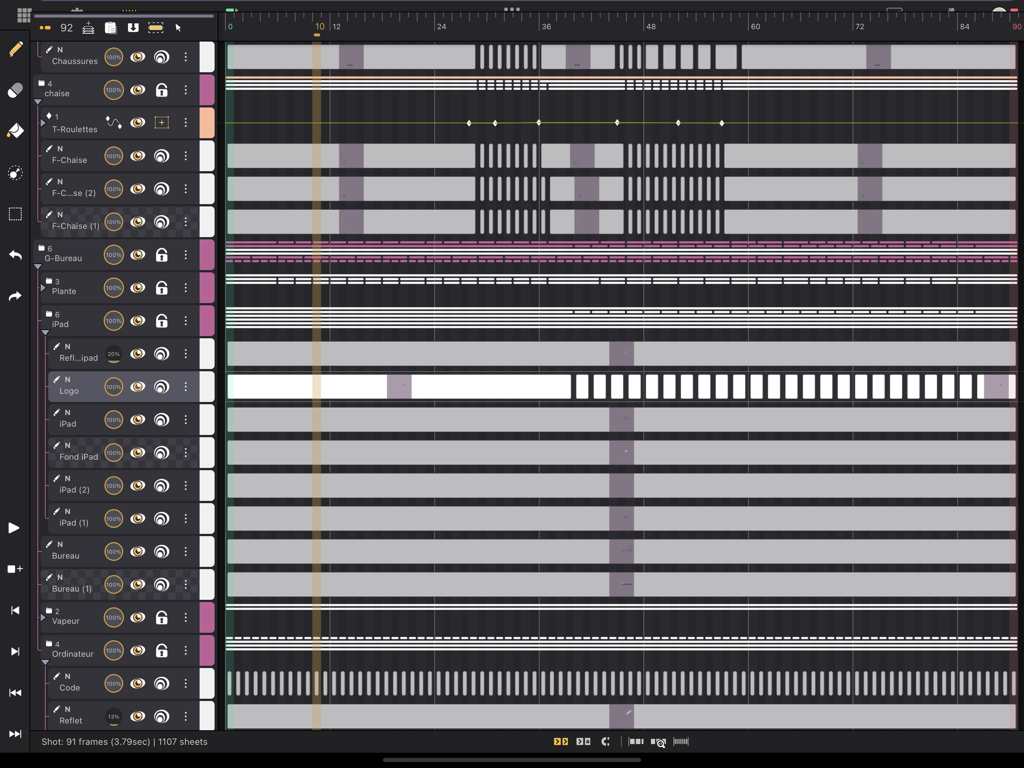Viewport: 1024px width, 768px height.
Task: Open the Vapeur group three-dot menu
Action: (185, 618)
